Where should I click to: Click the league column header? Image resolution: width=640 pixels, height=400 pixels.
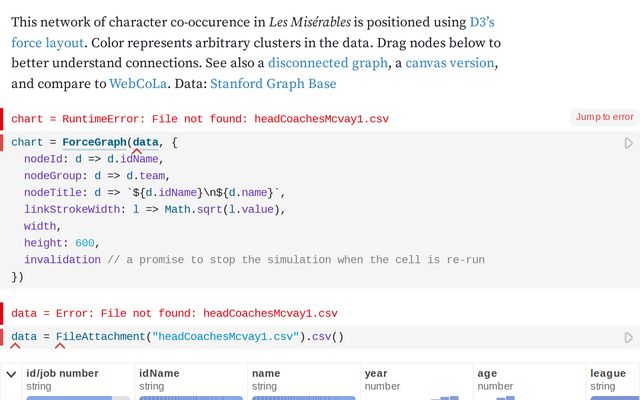(608, 374)
